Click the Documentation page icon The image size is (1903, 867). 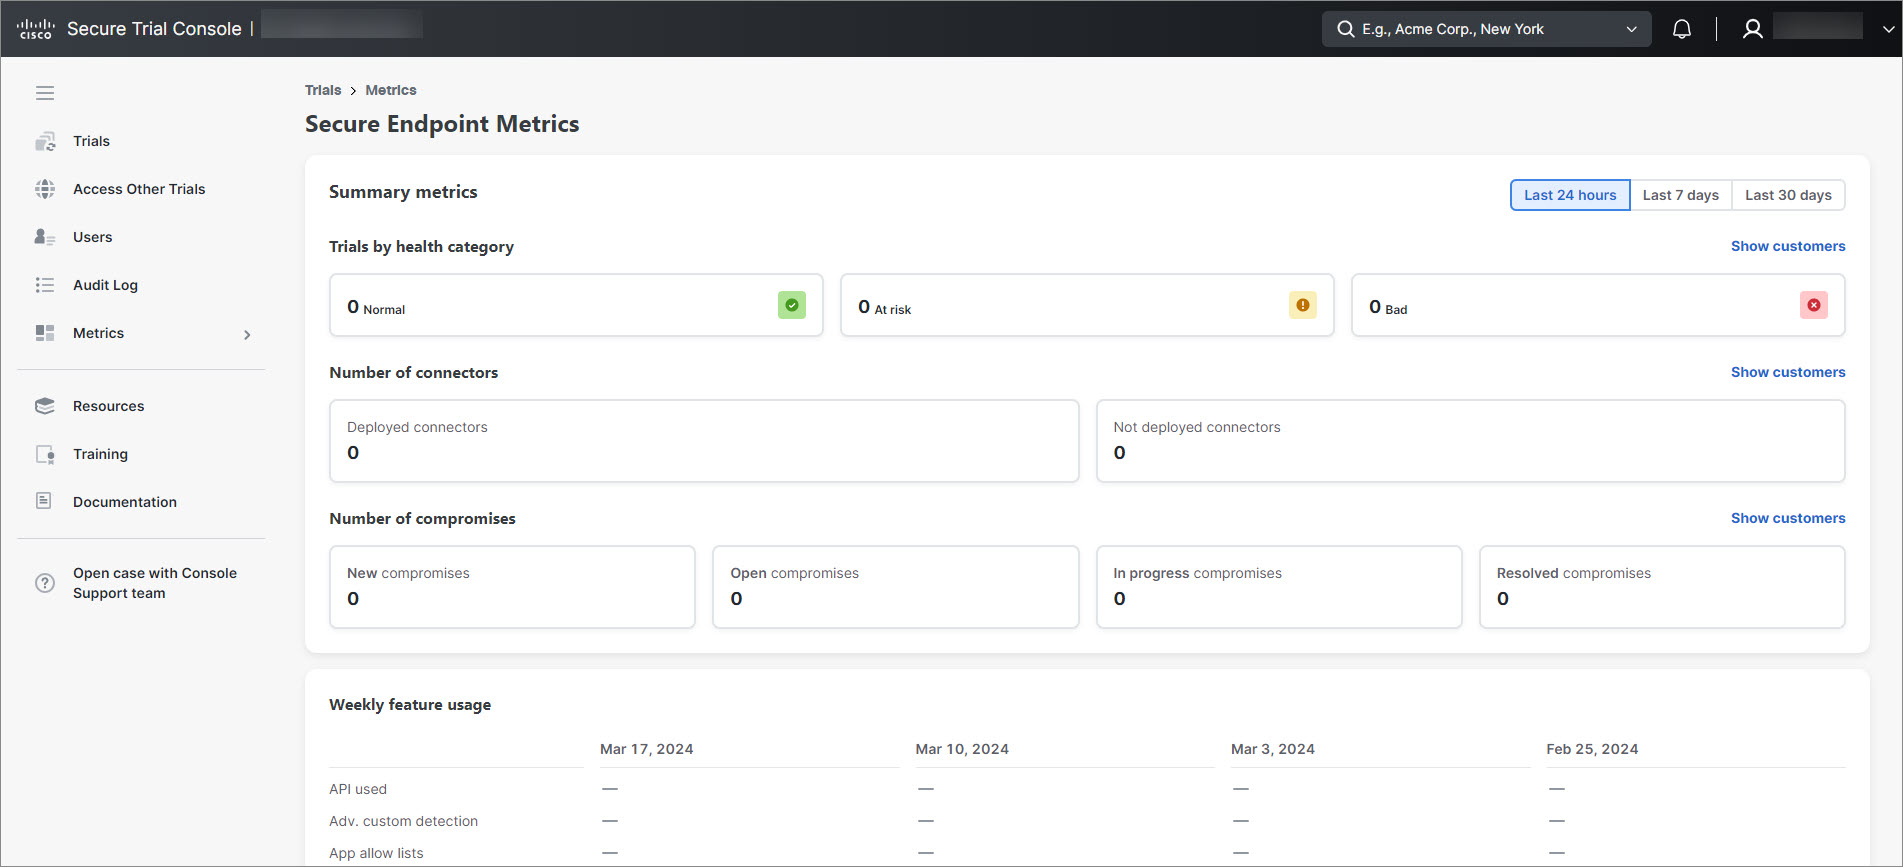[x=44, y=501]
